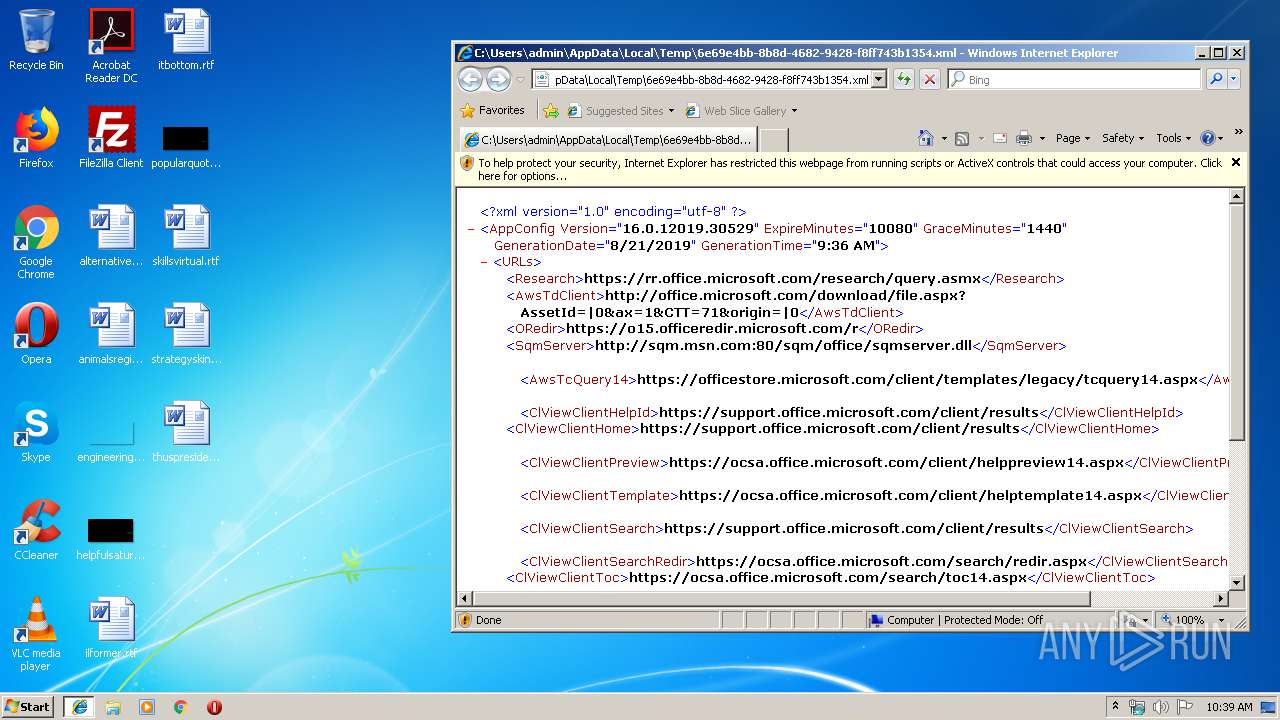Select the ilformer.rtf desktop file
Screen dimensions: 1280x720
point(111,628)
